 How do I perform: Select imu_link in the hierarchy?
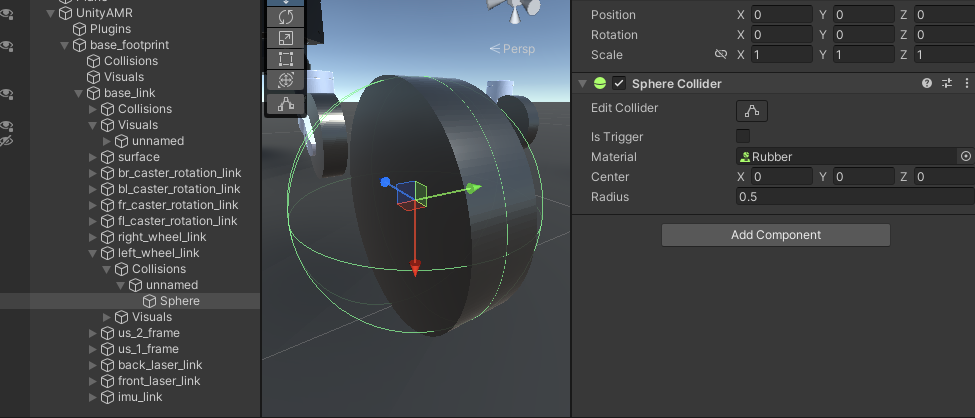pos(139,397)
